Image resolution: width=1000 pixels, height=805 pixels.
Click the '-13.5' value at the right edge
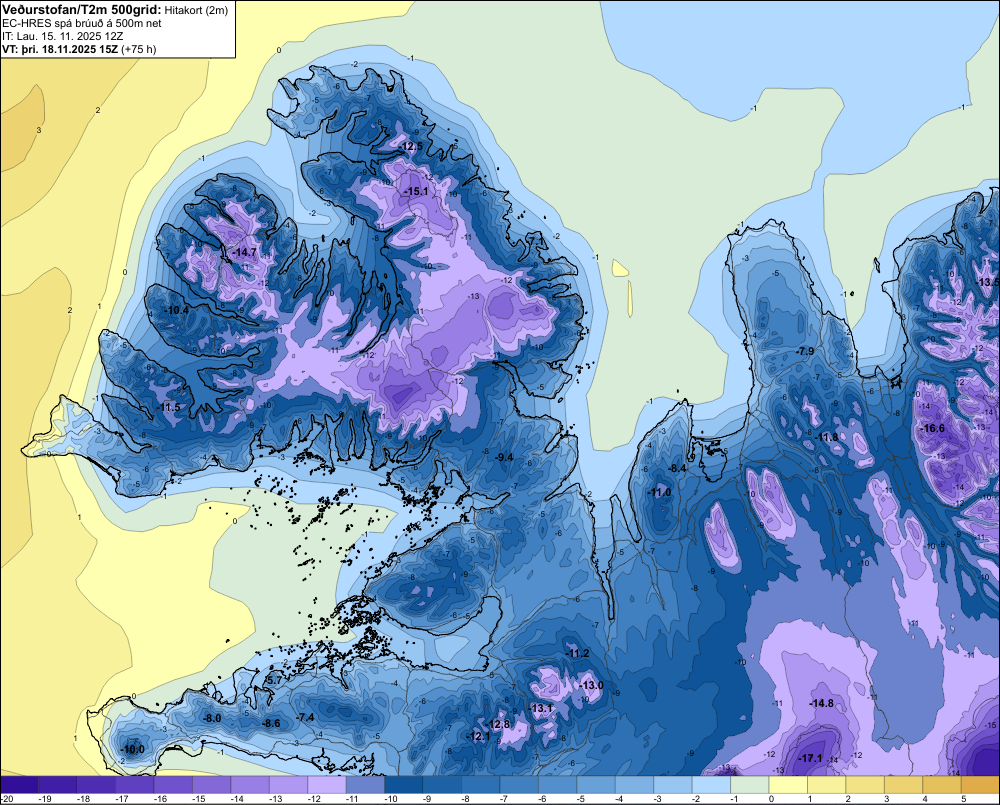(x=988, y=282)
